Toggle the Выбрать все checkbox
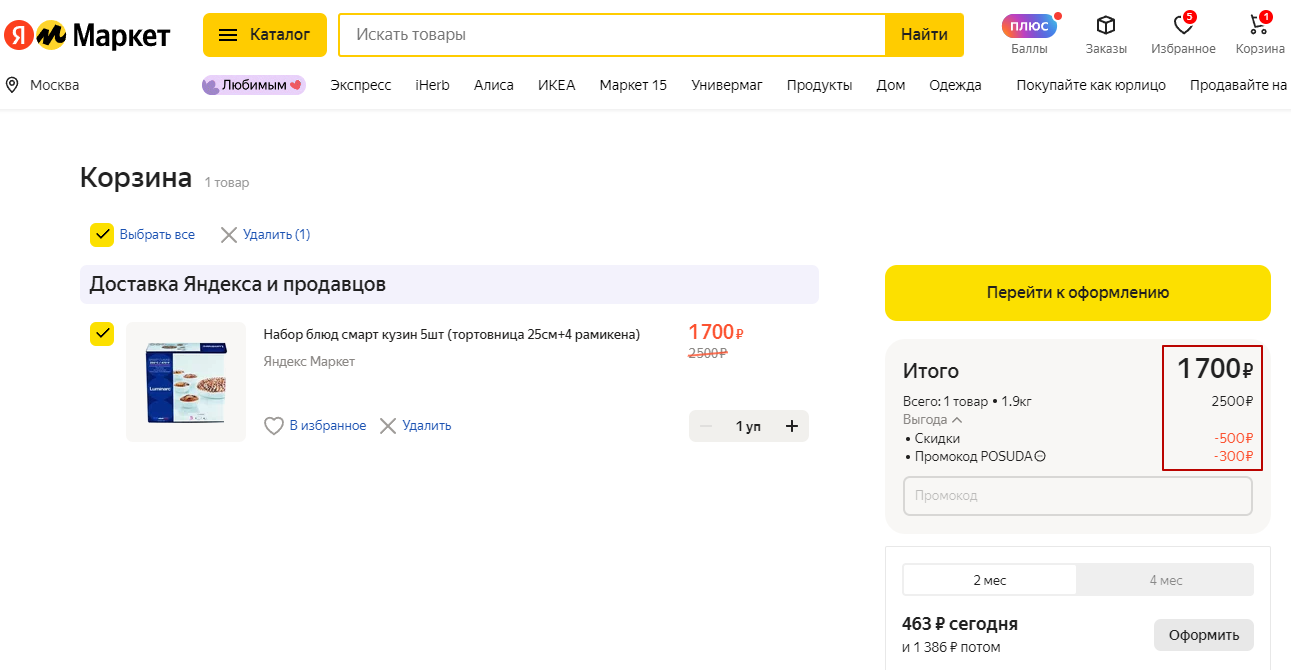 102,235
